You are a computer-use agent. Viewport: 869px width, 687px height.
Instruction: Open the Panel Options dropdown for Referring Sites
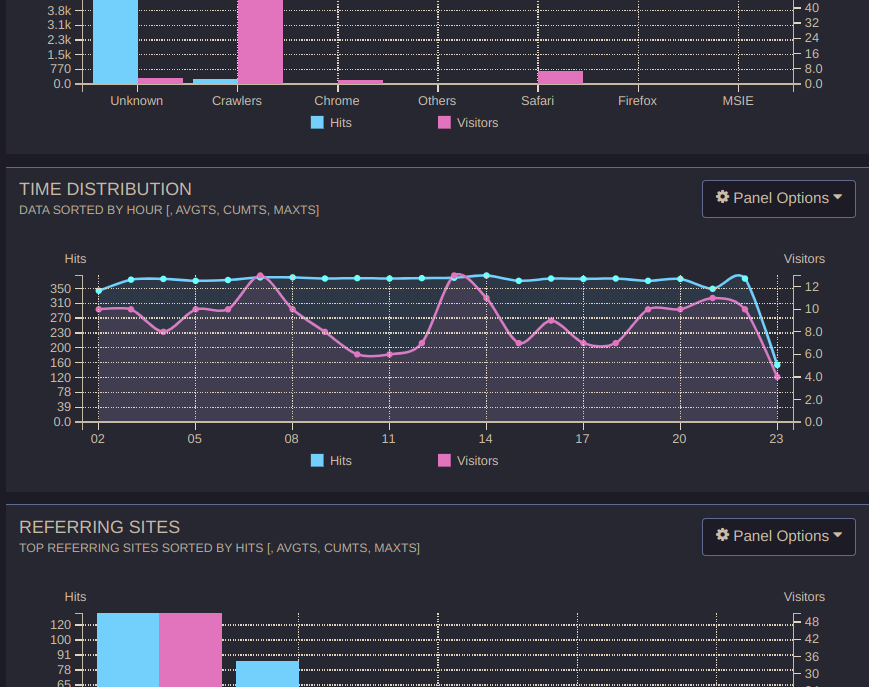pyautogui.click(x=778, y=536)
